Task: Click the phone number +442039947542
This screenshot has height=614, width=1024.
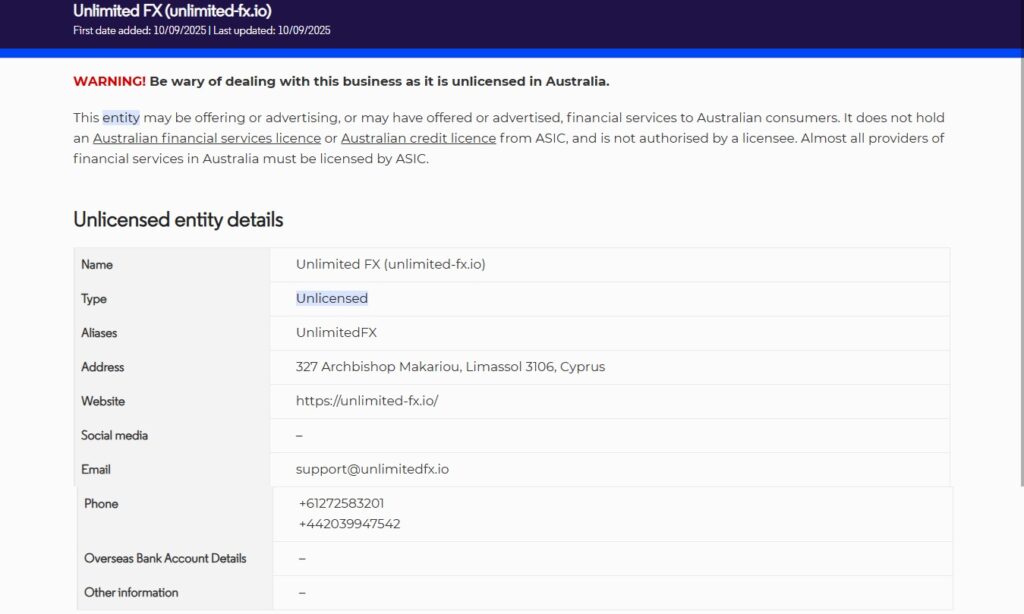Action: (x=349, y=524)
